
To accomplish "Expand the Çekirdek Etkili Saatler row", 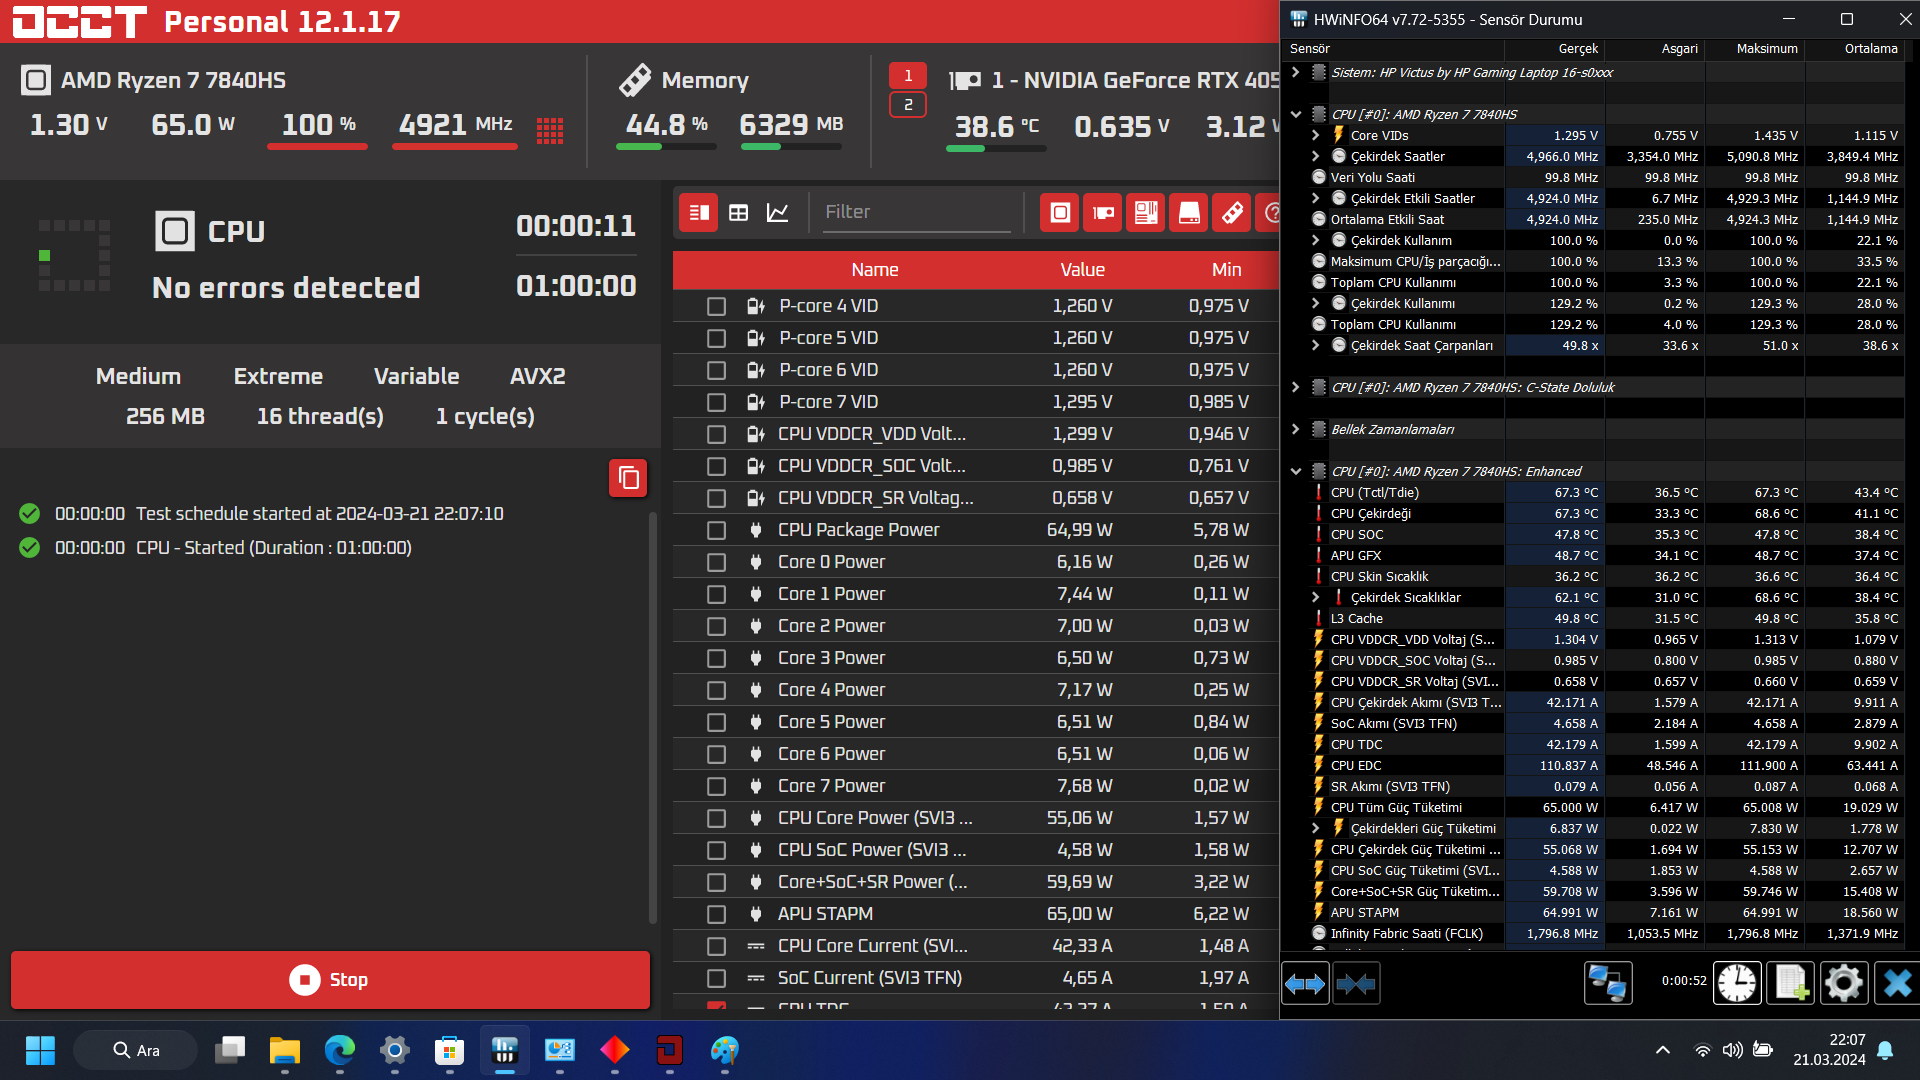I will [1316, 198].
